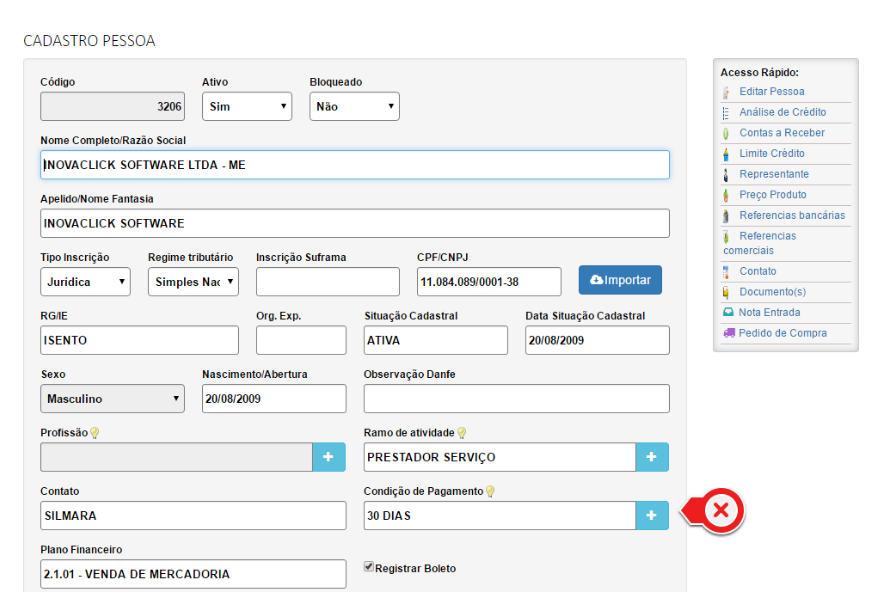Open the Pedido de Compra link
The image size is (894, 602).
[782, 333]
